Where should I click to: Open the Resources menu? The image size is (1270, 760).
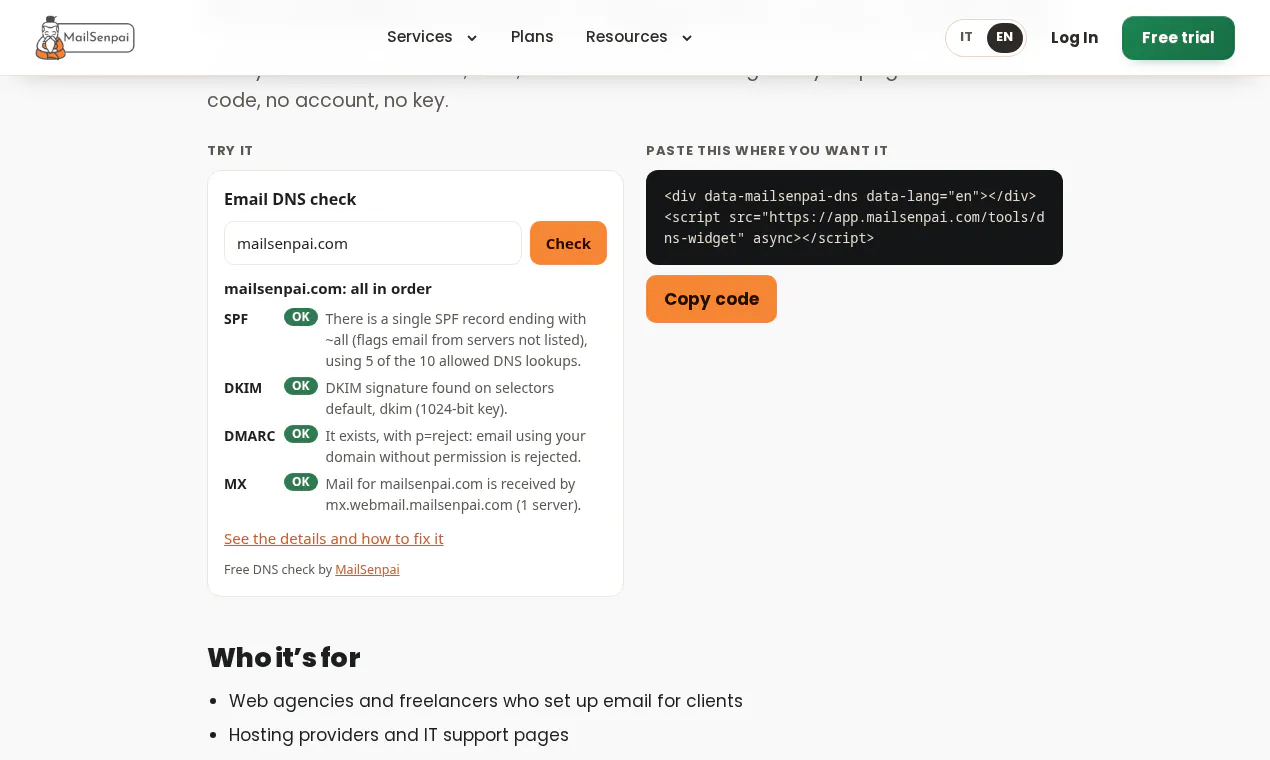[627, 37]
